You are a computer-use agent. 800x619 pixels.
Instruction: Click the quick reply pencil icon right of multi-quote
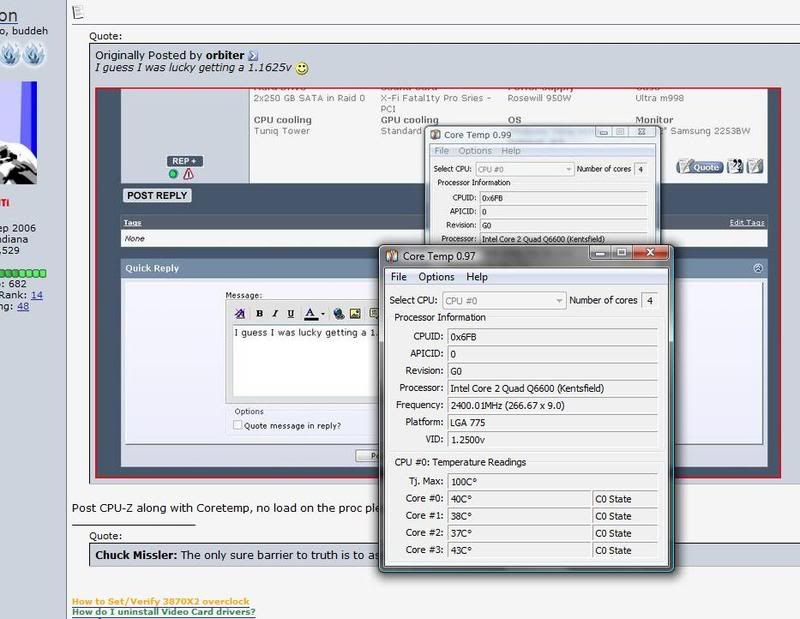pyautogui.click(x=755, y=166)
